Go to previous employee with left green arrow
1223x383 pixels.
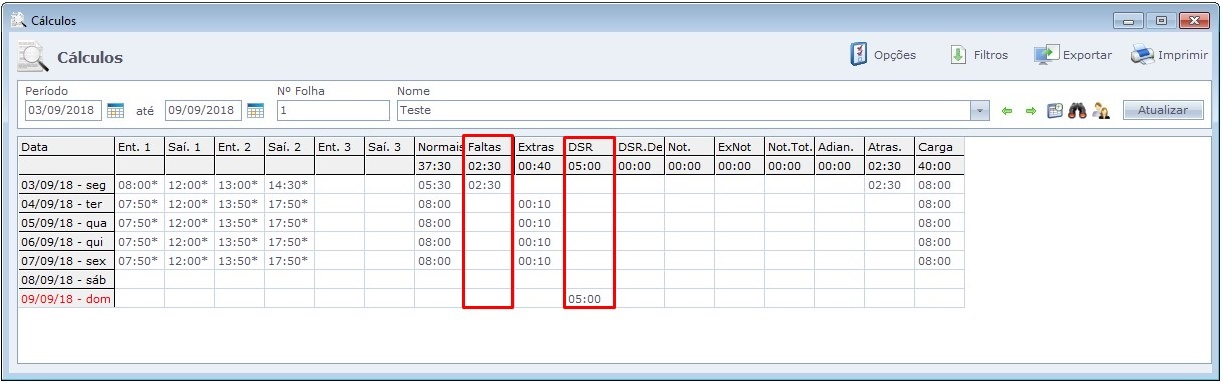click(x=1007, y=110)
